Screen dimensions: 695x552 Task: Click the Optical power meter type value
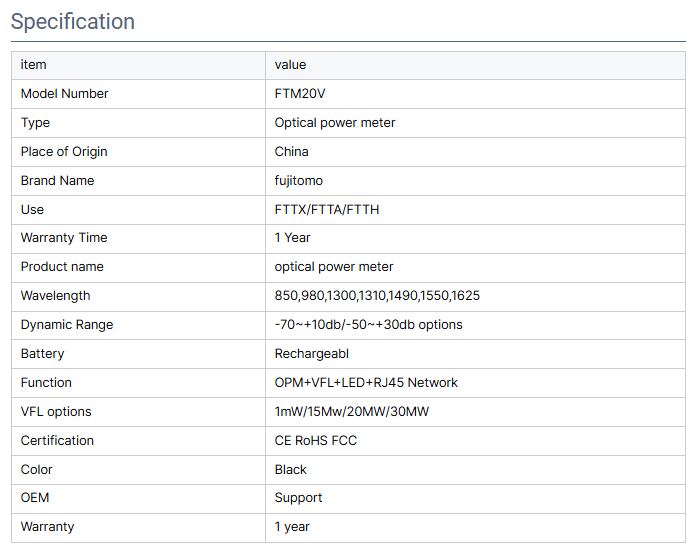pyautogui.click(x=335, y=122)
